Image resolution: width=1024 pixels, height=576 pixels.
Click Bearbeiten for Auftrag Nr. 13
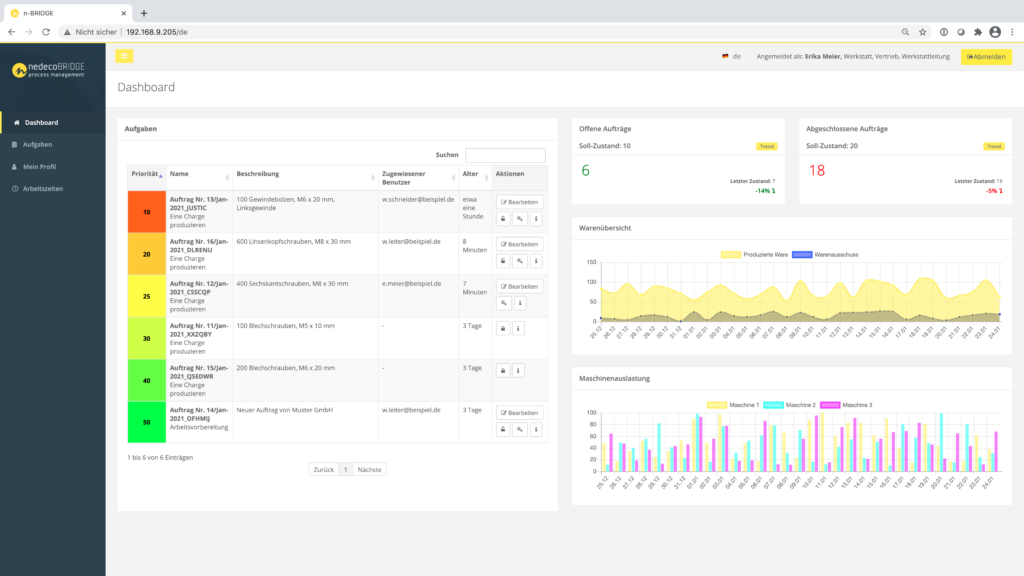(x=519, y=202)
